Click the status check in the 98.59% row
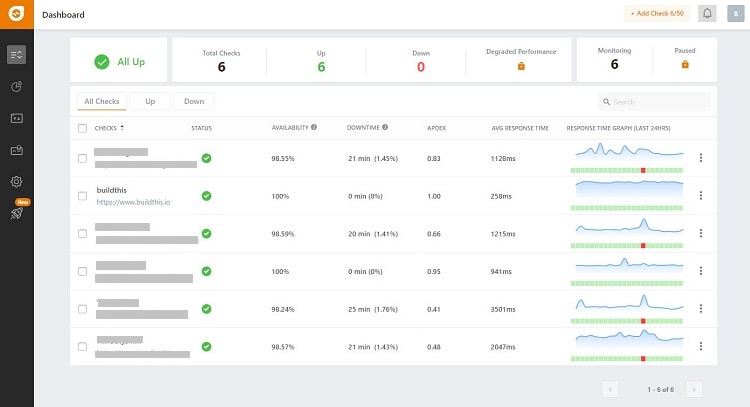This screenshot has height=407, width=750. 206,233
